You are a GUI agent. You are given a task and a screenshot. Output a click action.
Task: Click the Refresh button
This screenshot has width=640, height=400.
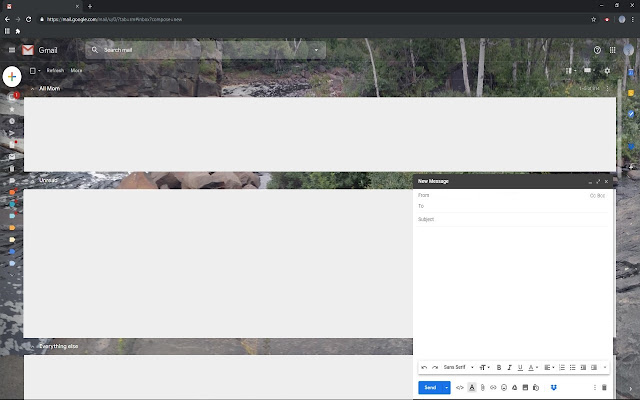click(x=55, y=71)
